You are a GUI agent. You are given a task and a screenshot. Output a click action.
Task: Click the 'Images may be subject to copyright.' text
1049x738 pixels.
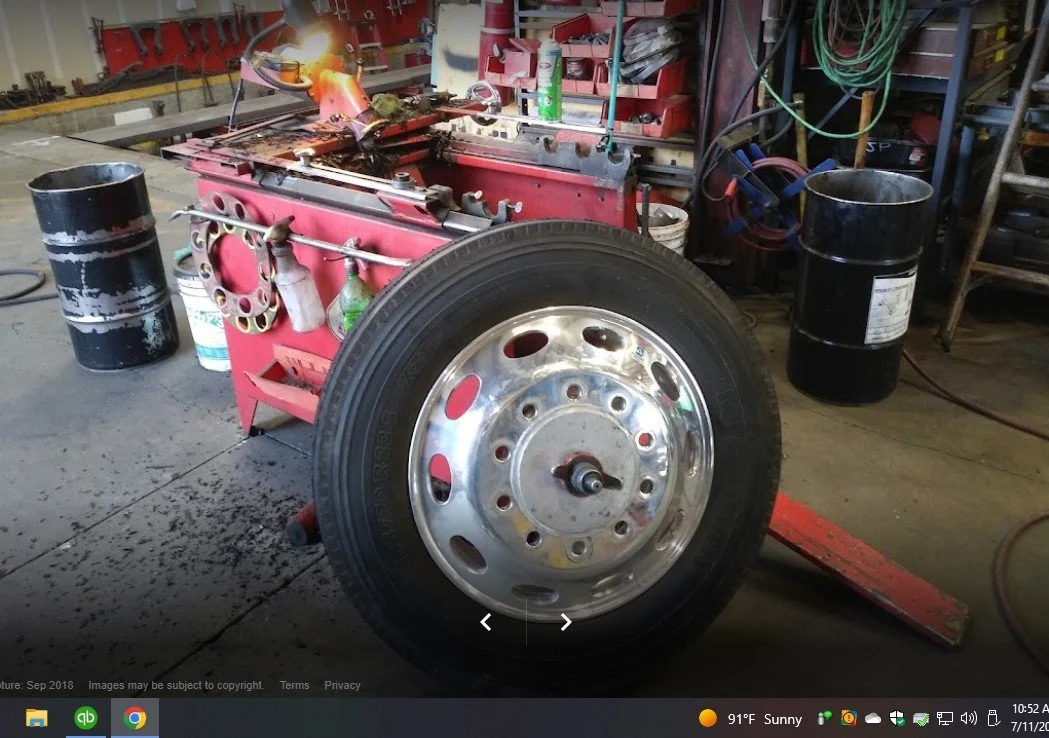click(x=176, y=685)
